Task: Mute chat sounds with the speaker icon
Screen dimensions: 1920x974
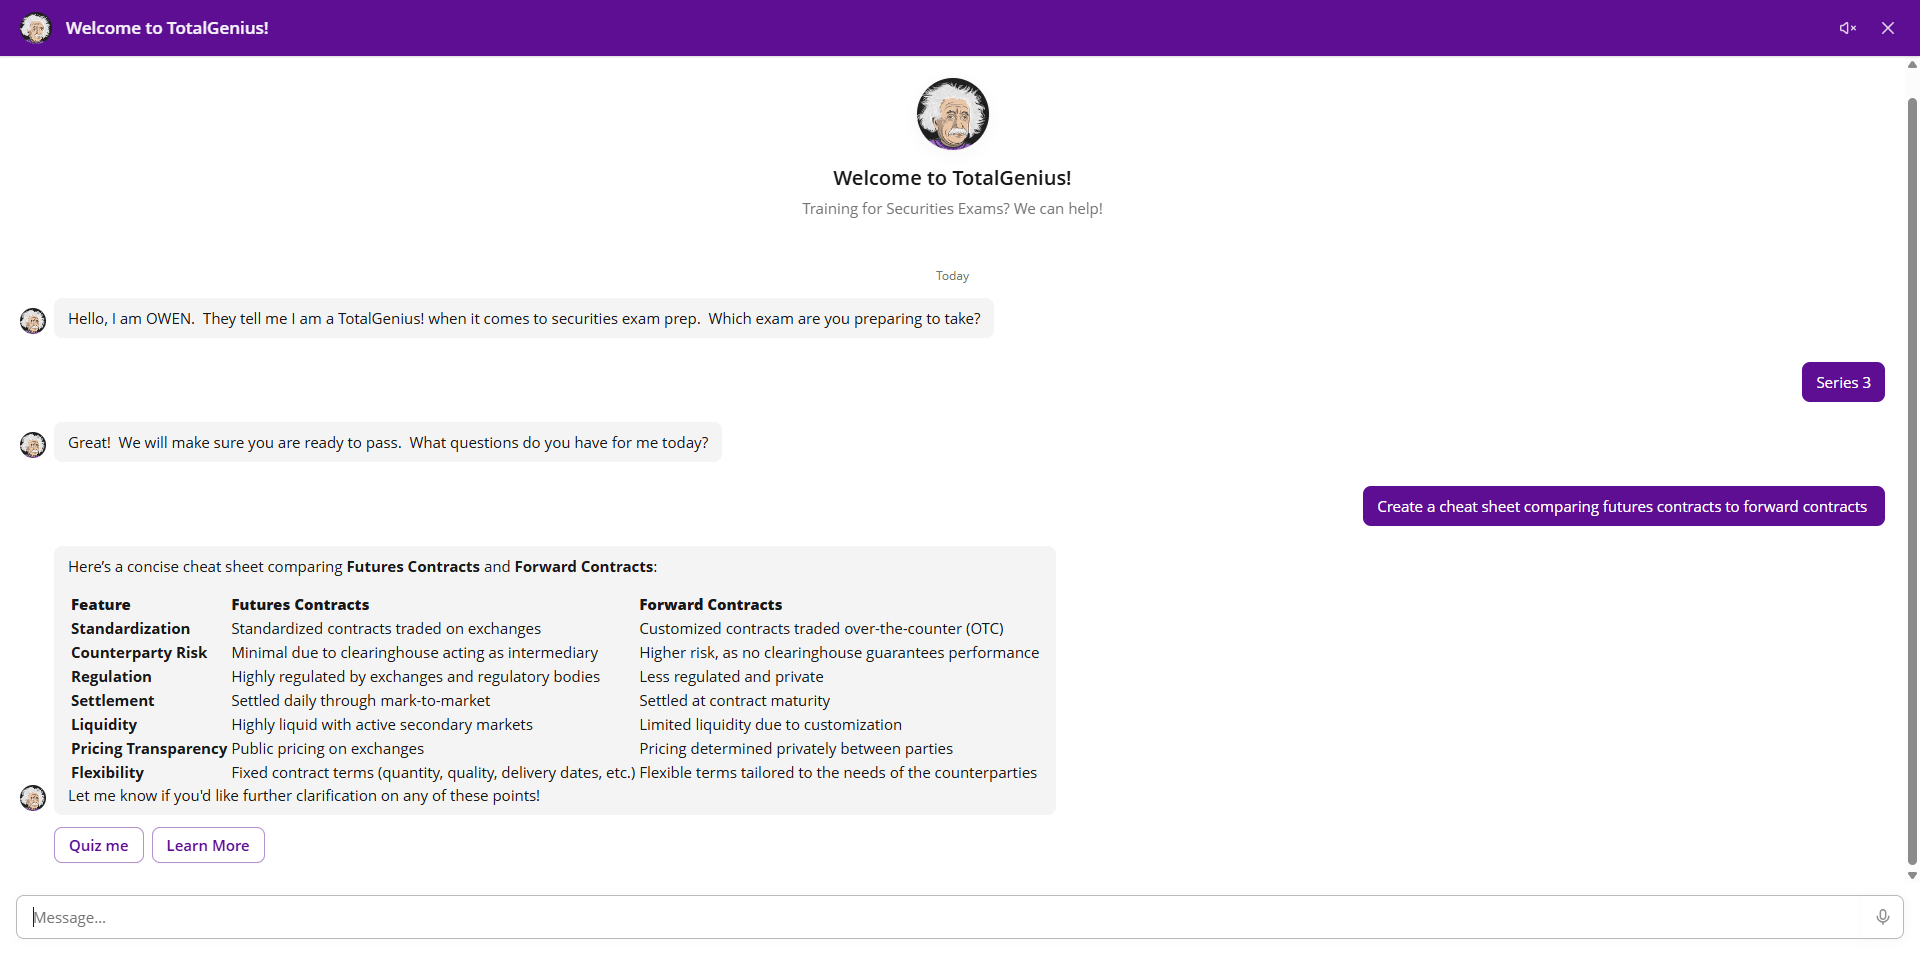Action: 1847,28
